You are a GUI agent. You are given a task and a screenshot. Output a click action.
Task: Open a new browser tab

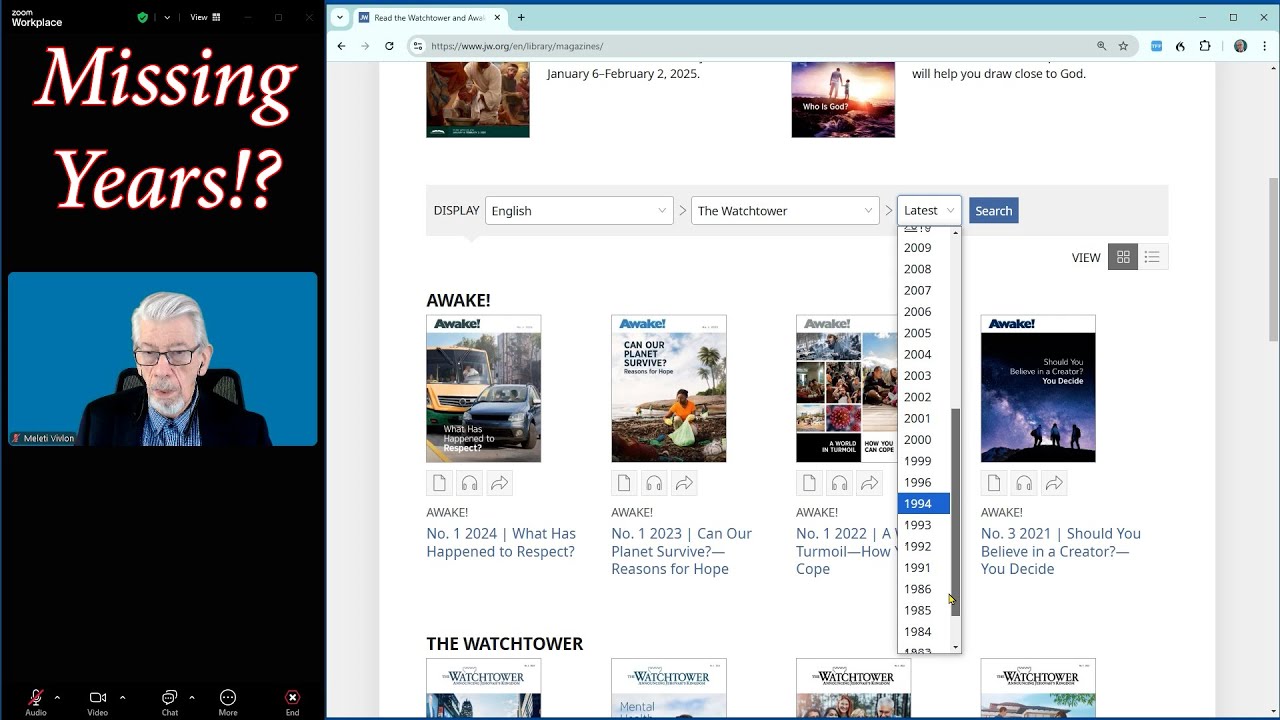tap(521, 17)
